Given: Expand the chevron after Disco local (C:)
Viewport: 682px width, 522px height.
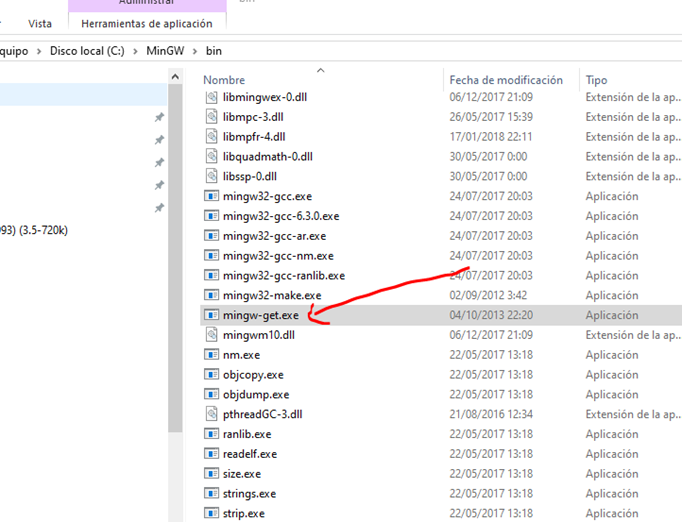Looking at the screenshot, I should coord(138,50).
